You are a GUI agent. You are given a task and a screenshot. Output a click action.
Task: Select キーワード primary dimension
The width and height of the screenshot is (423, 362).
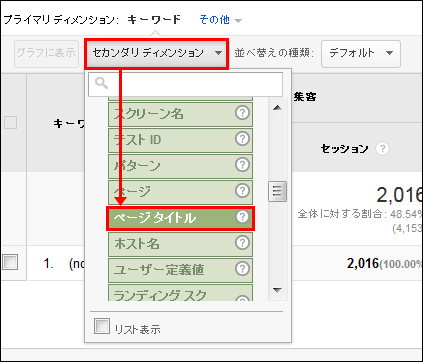coord(154,20)
